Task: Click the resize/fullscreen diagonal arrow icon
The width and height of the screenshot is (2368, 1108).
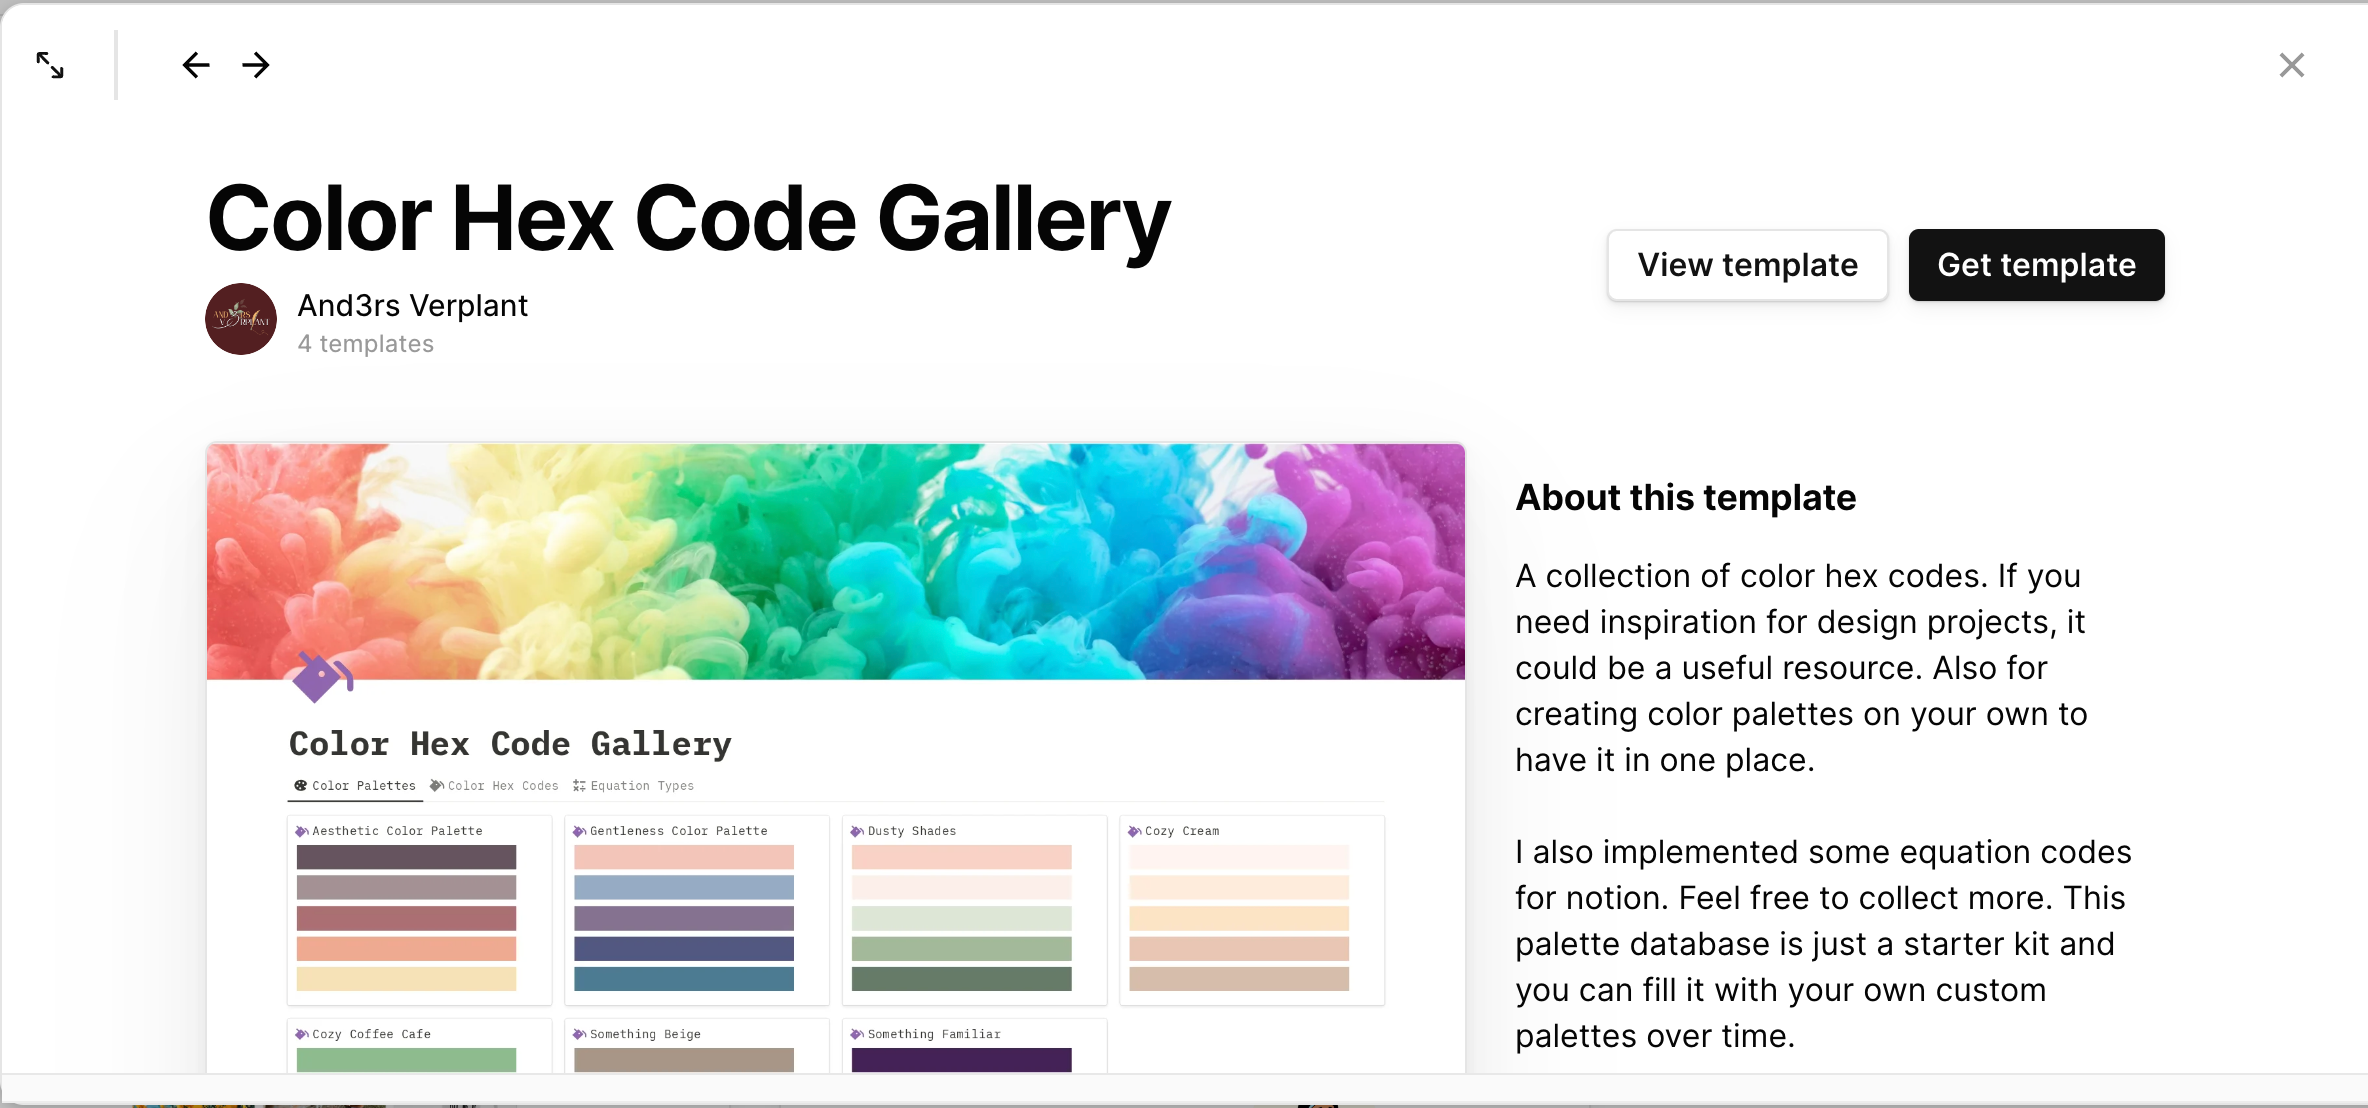Action: (x=51, y=63)
